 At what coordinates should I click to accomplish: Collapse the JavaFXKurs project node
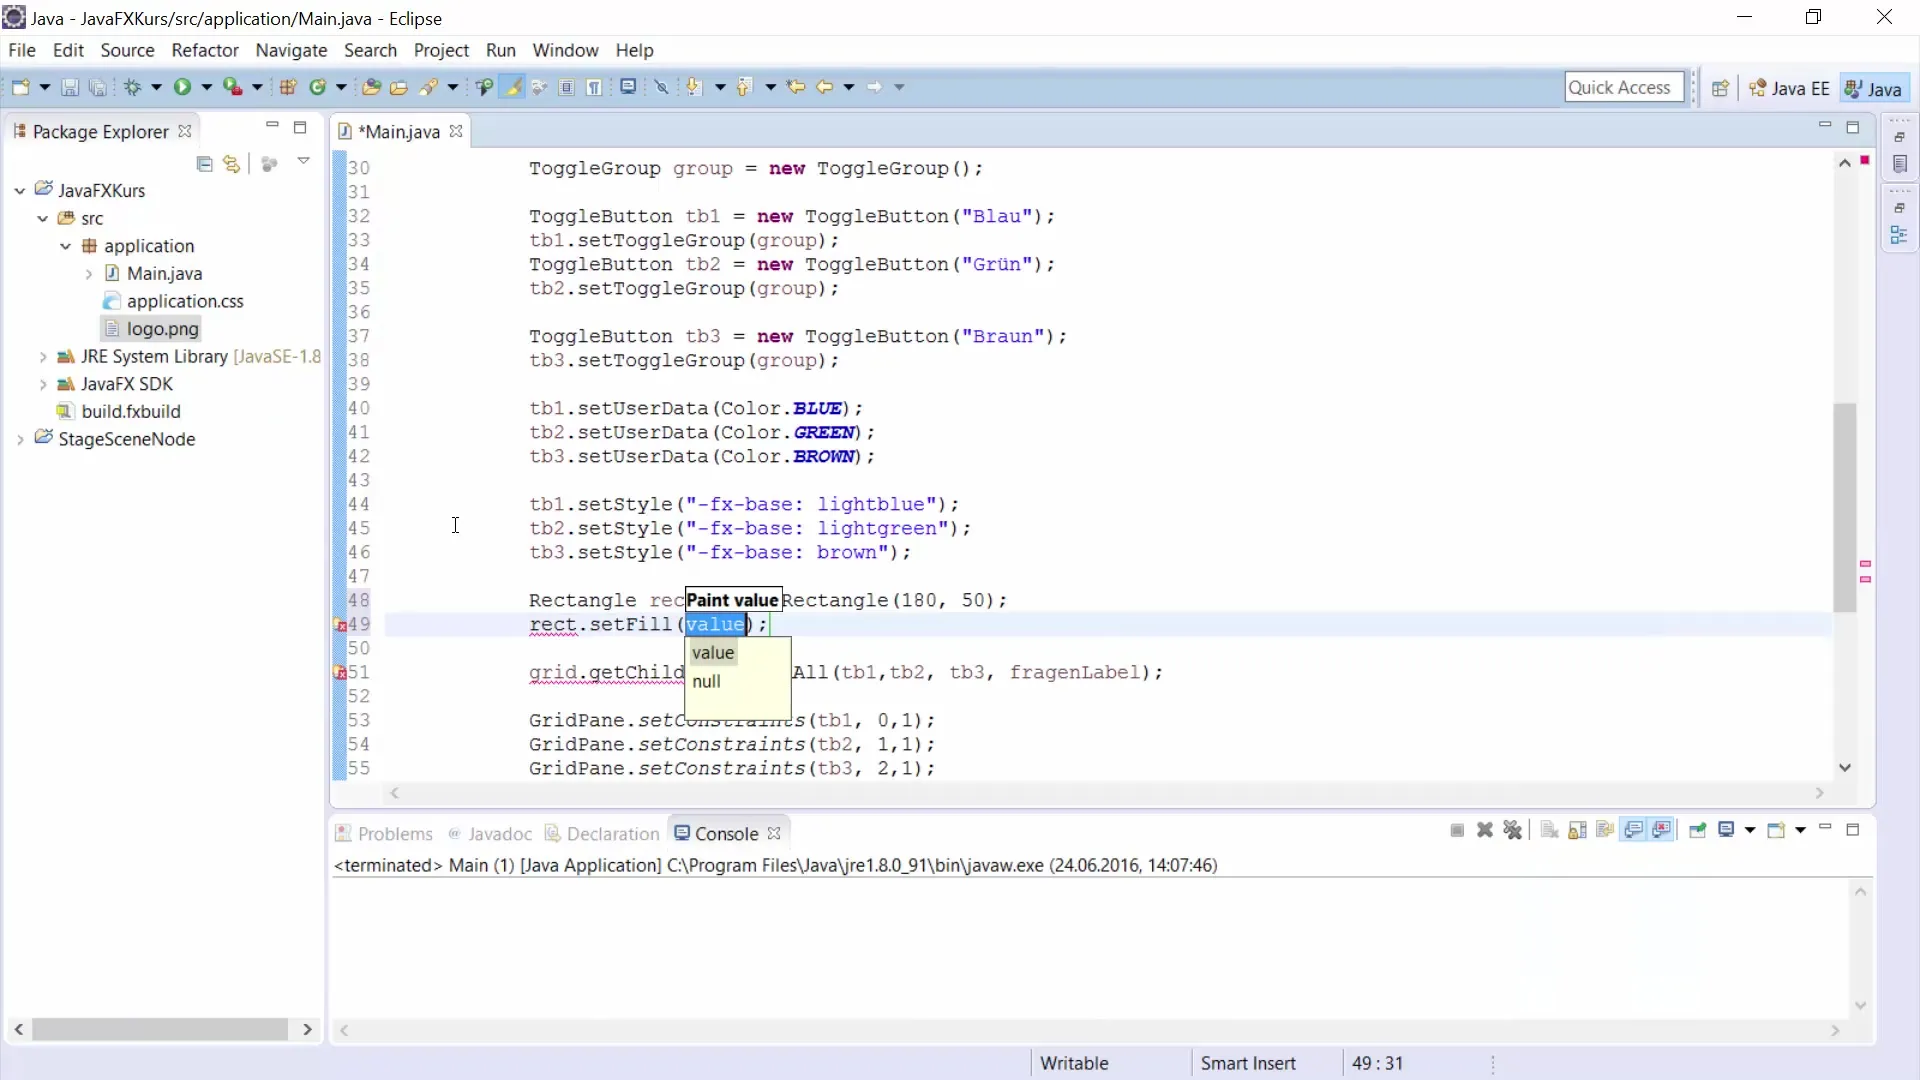[20, 191]
